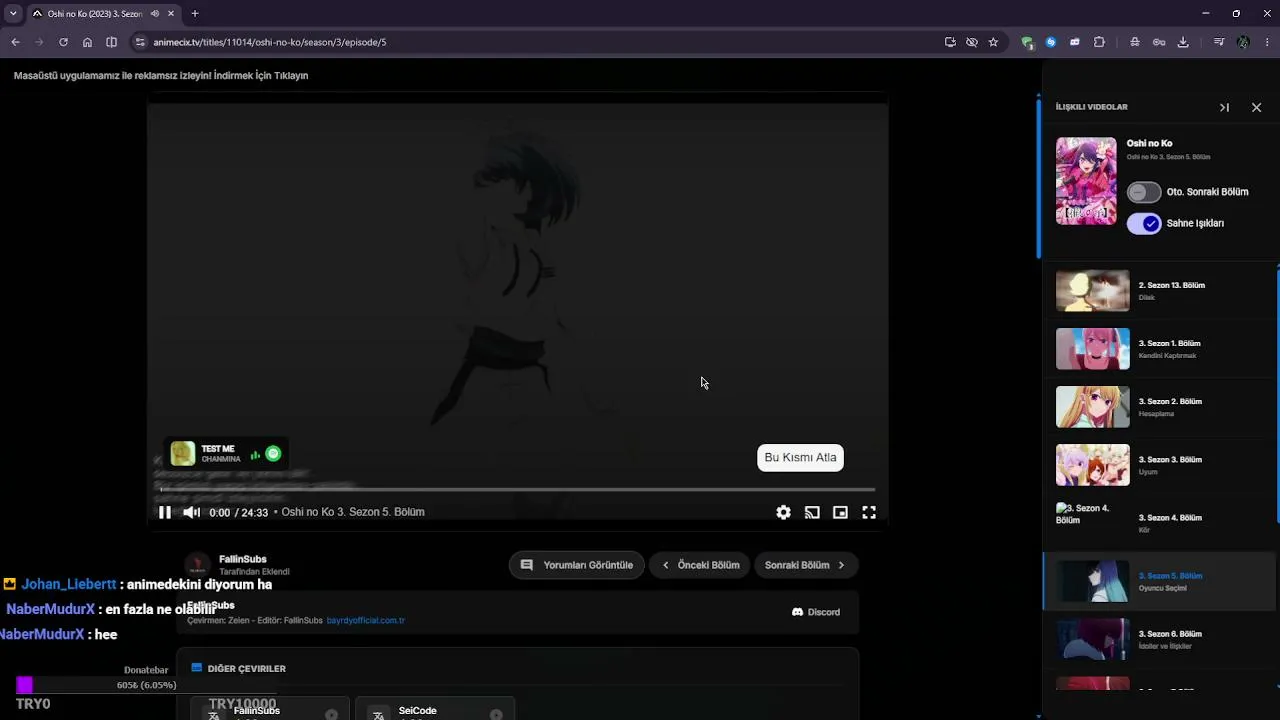Open the password key toolbar icon
The width and height of the screenshot is (1280, 720).
[1159, 42]
